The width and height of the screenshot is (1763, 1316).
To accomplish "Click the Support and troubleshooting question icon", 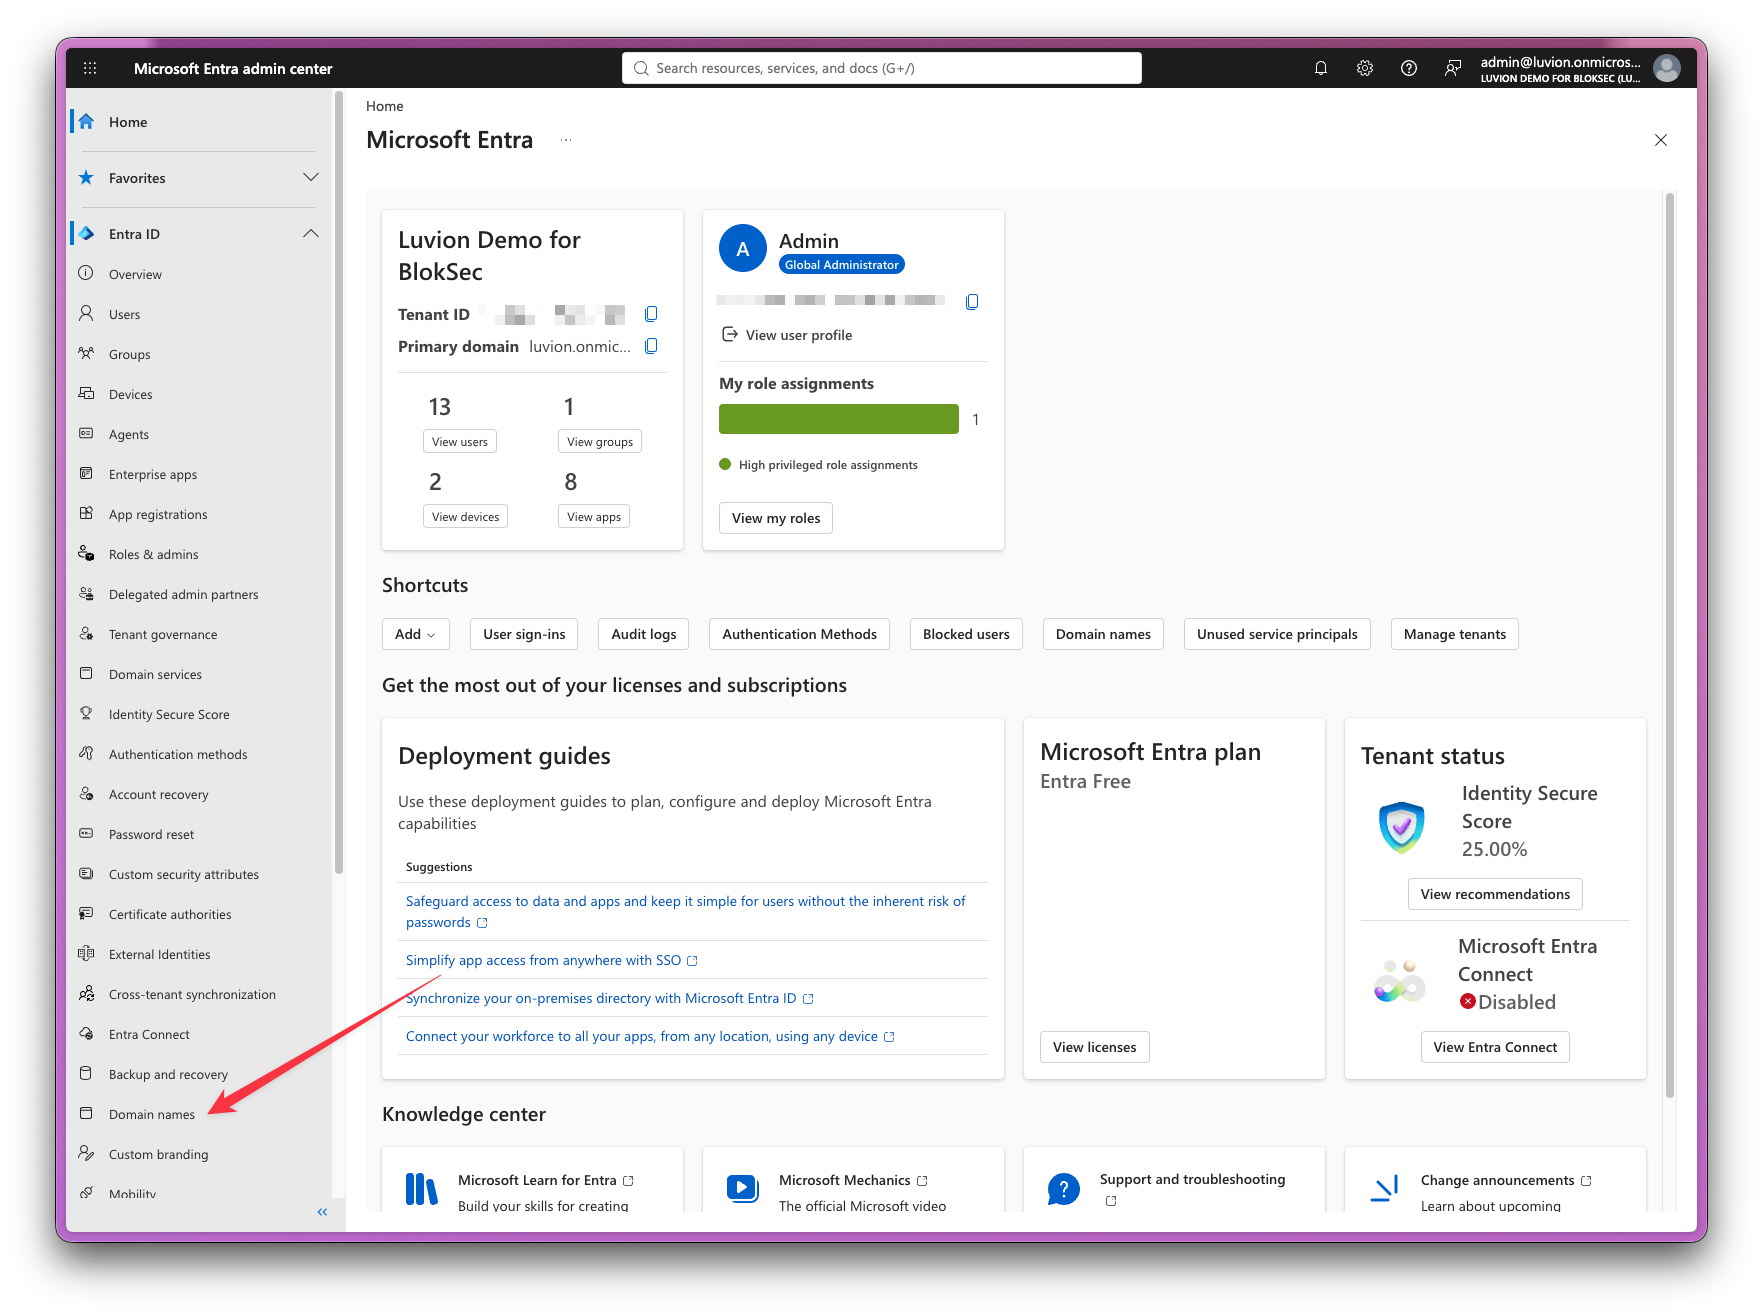I will (x=1064, y=1189).
